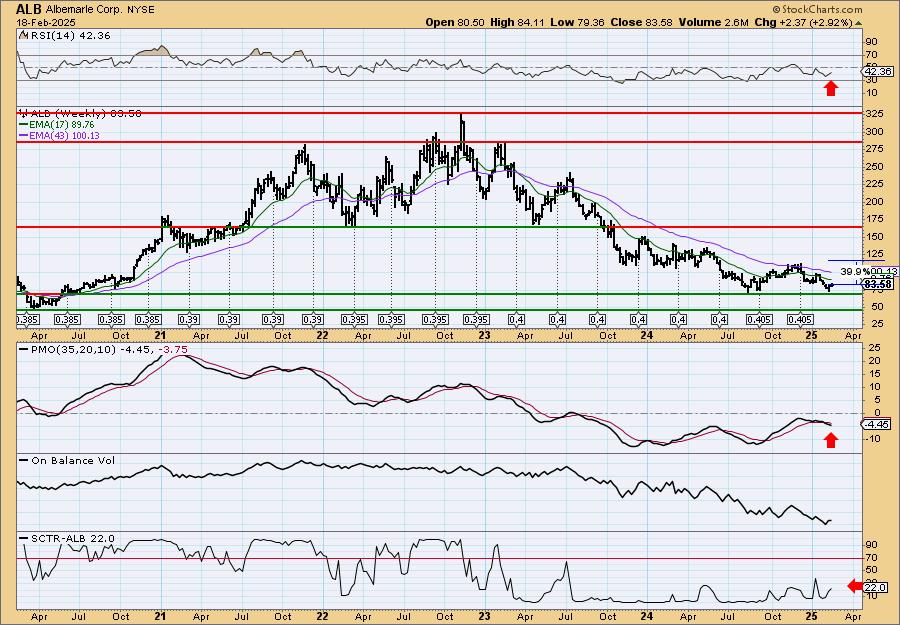The width and height of the screenshot is (900, 625).
Task: Click the EMA(17) 89.76 legend label
Action: click(x=61, y=125)
